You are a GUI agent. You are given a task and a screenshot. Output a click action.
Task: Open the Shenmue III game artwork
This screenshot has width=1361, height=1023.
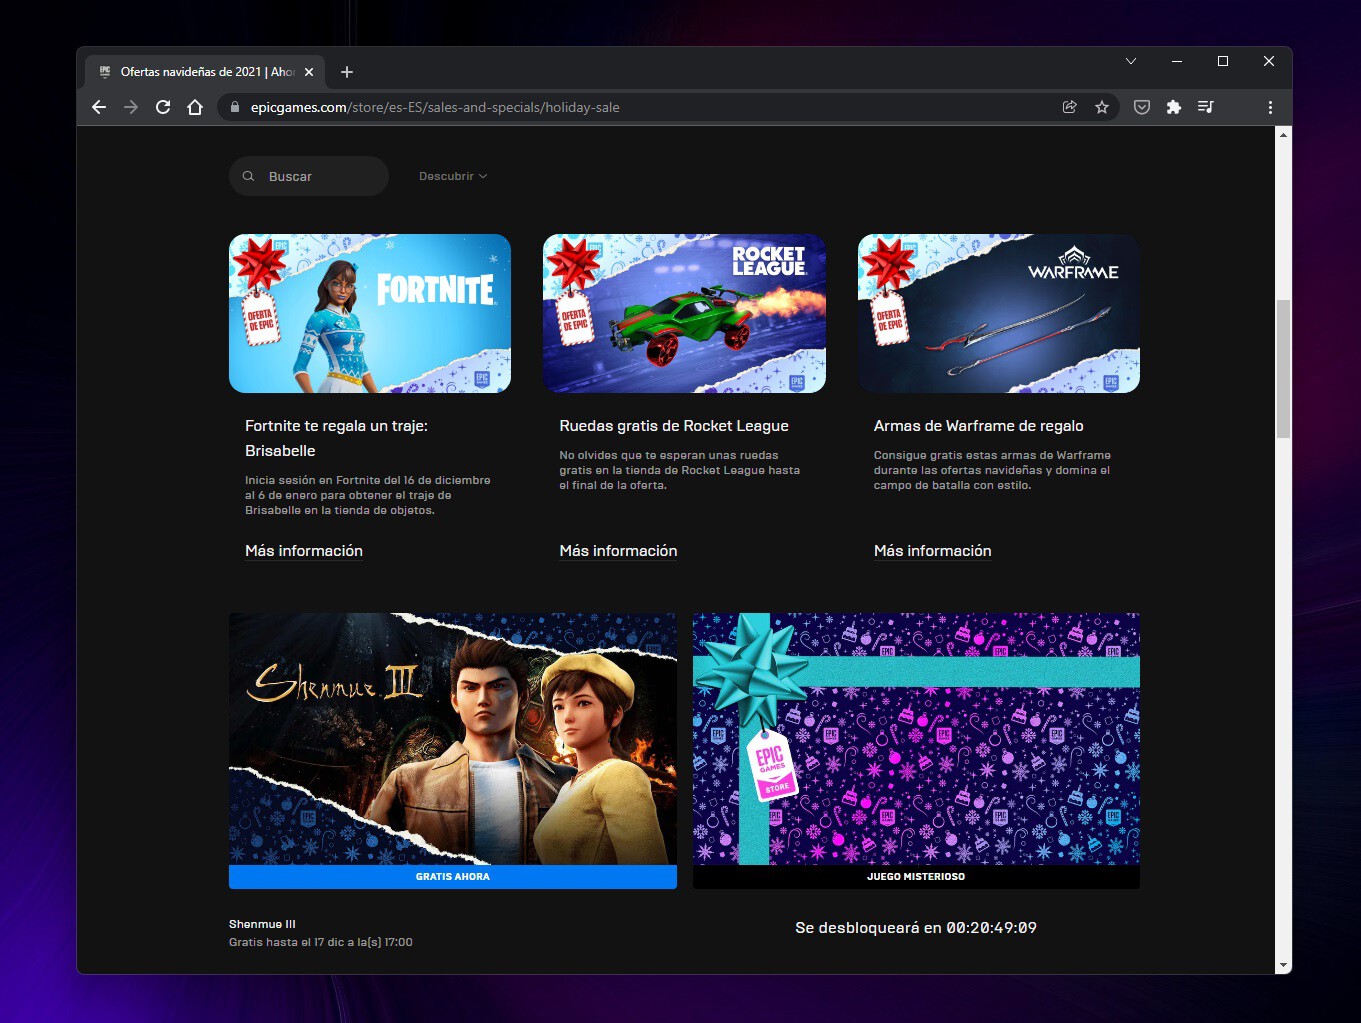453,739
